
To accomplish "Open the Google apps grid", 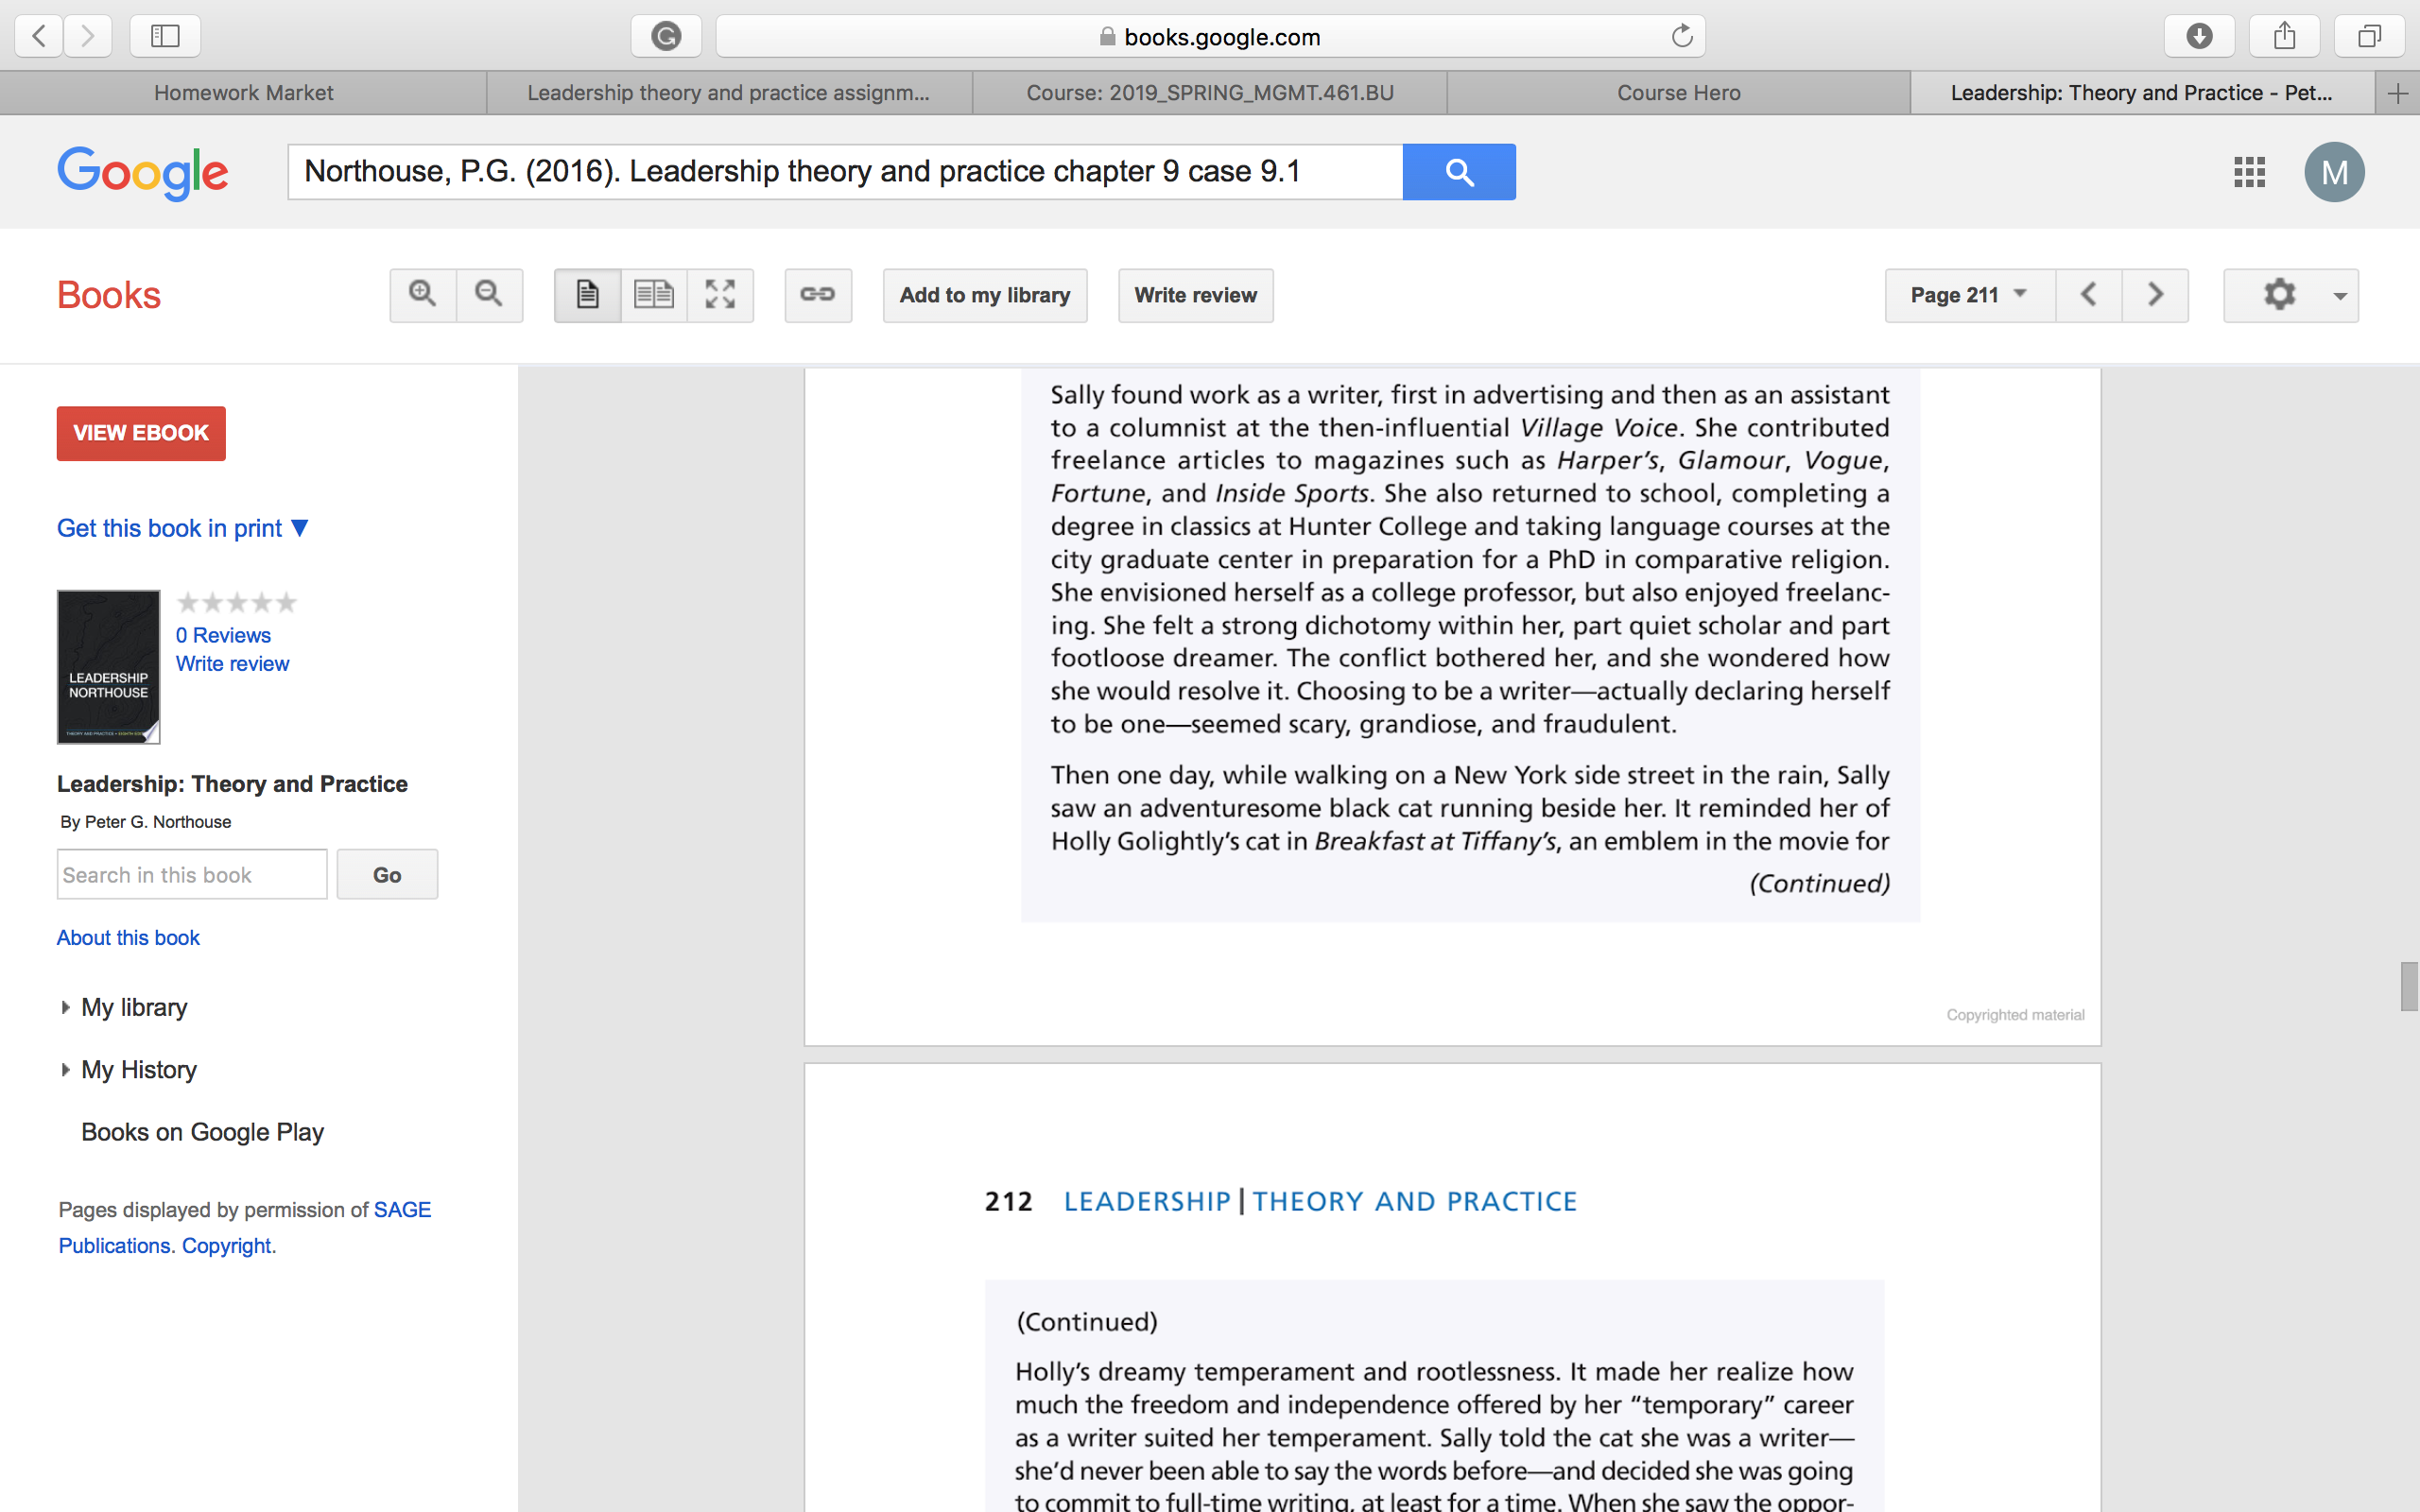I will point(2249,172).
